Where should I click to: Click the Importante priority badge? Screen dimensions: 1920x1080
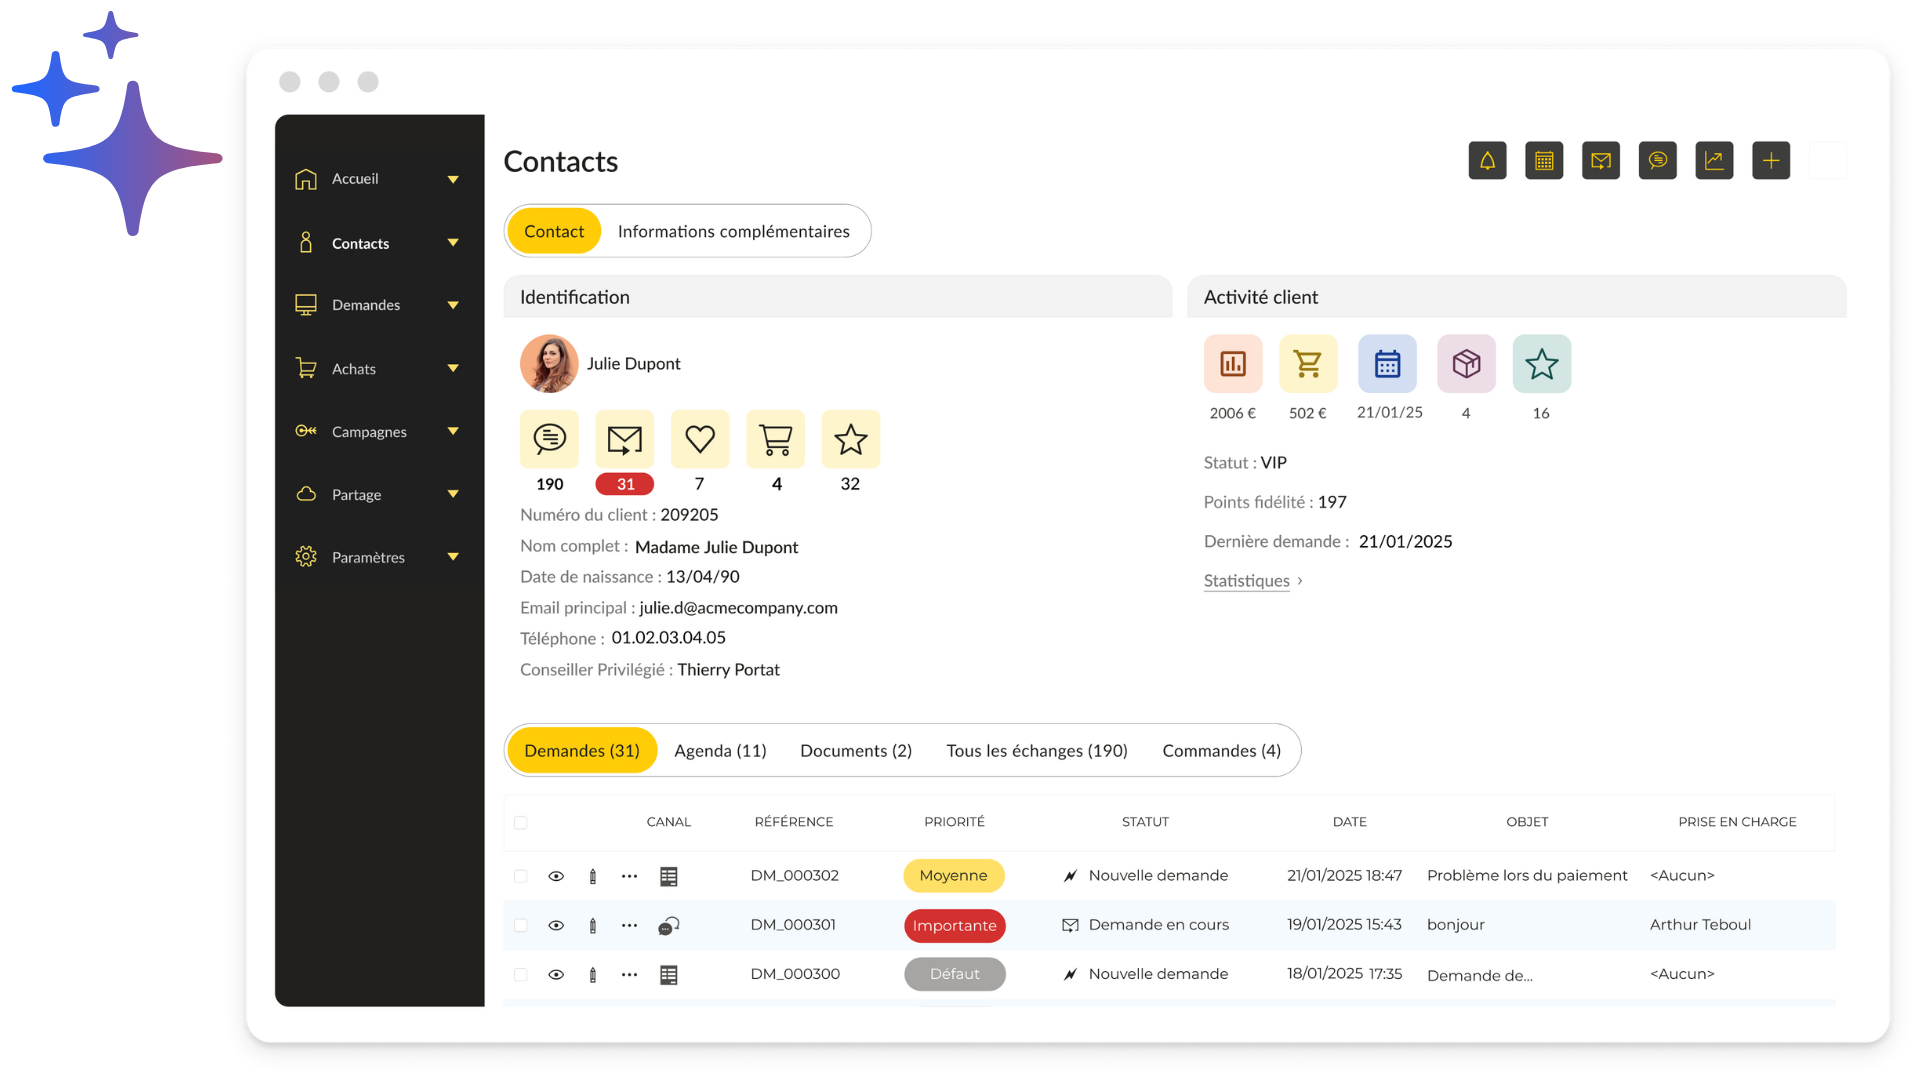point(954,926)
